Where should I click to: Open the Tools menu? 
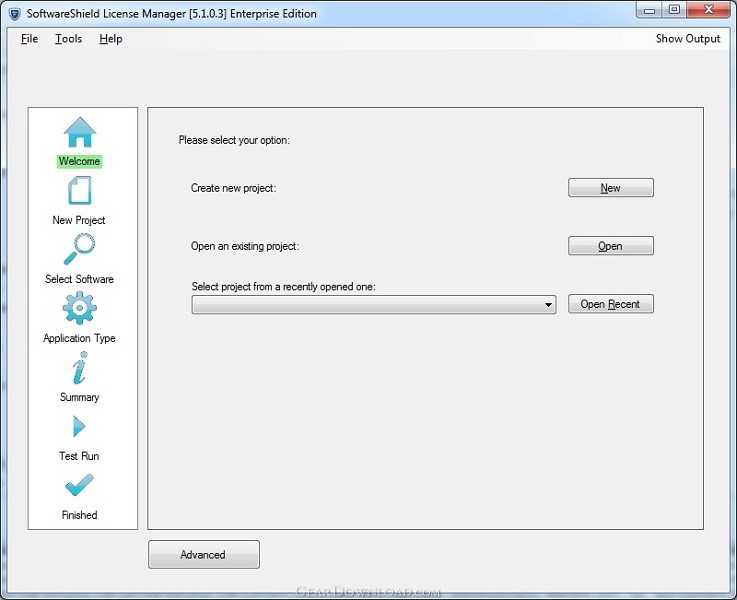coord(68,39)
